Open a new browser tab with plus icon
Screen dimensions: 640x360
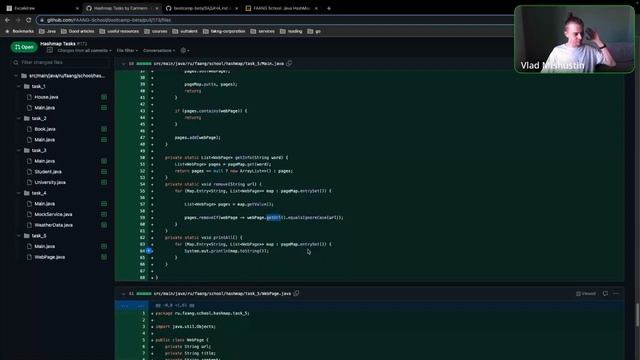329,8
